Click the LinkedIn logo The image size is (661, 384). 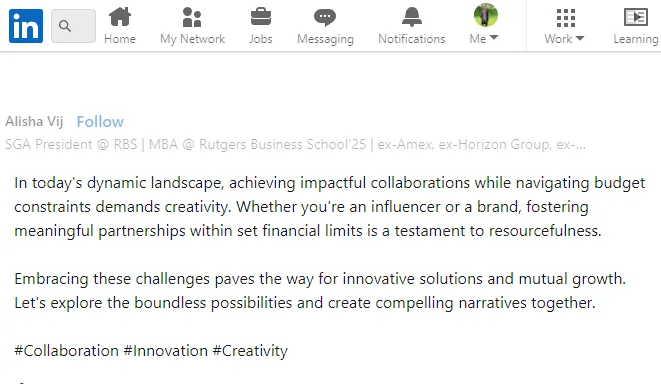click(26, 26)
